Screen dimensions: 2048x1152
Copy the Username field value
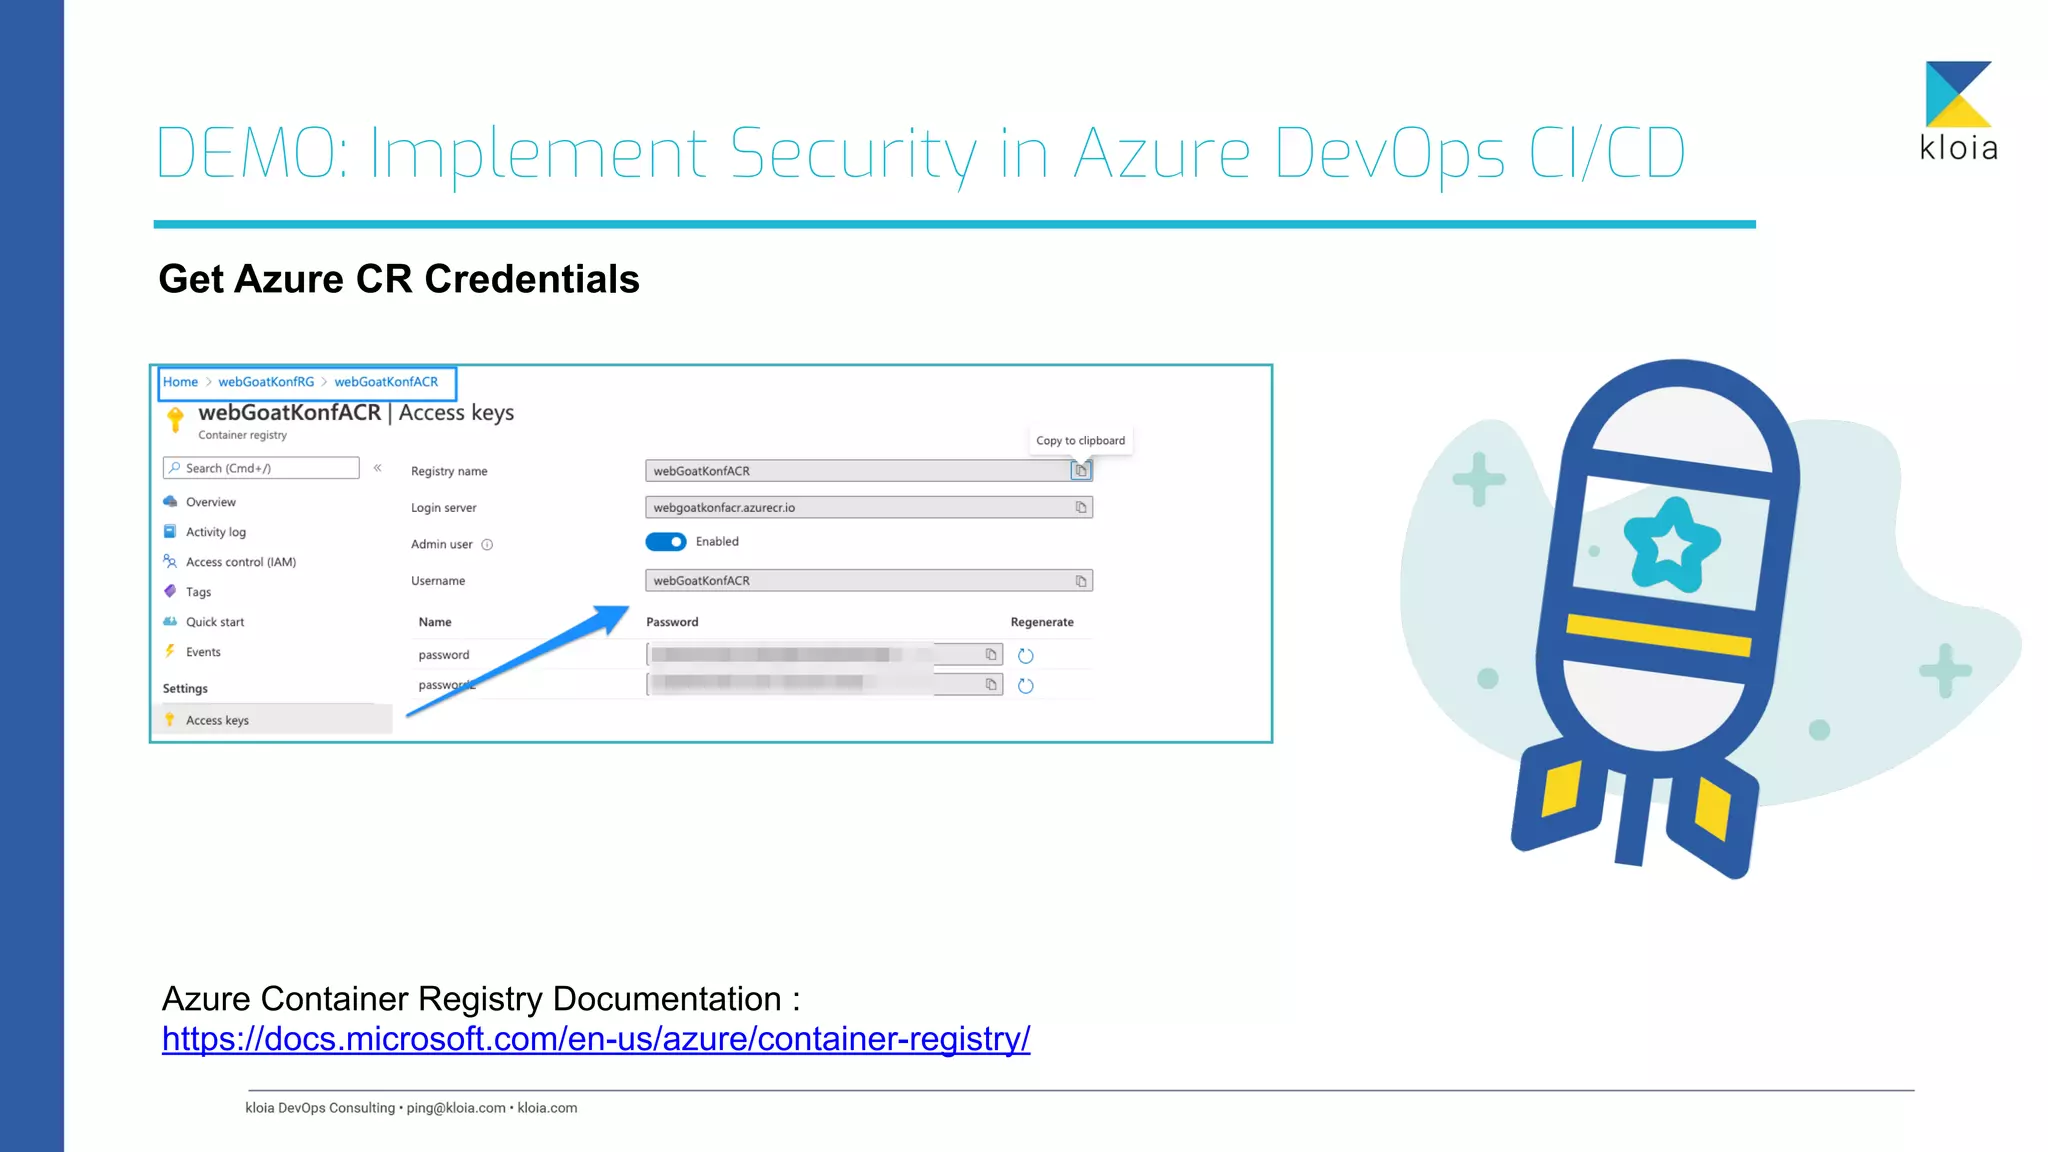tap(1081, 581)
